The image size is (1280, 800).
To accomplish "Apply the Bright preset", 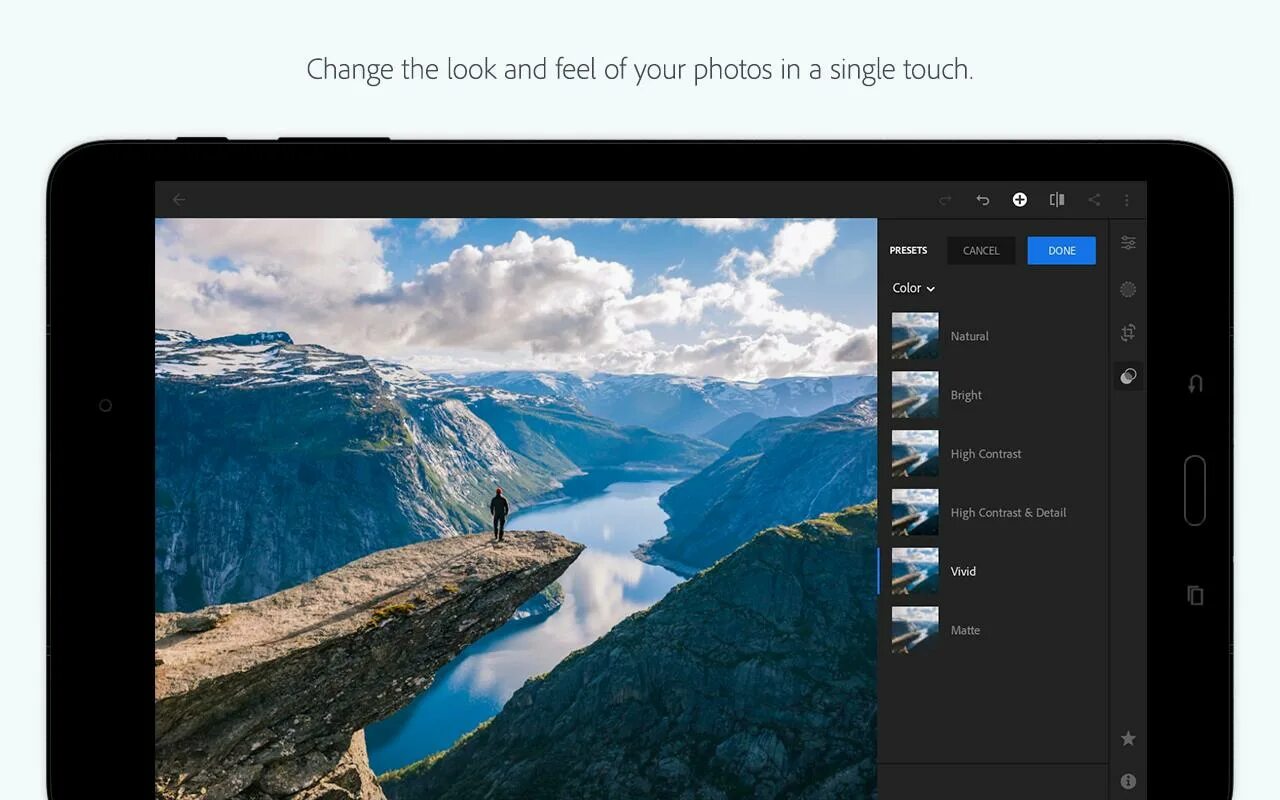I will (x=992, y=395).
